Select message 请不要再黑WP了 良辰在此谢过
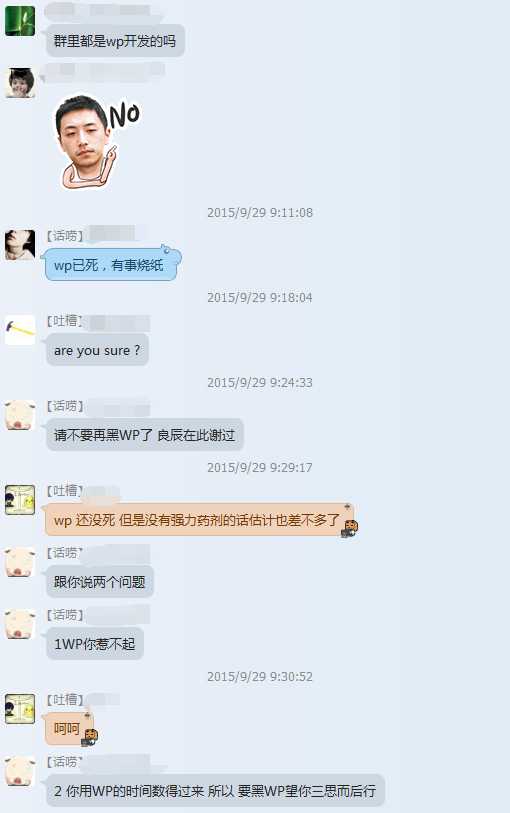 [x=145, y=434]
